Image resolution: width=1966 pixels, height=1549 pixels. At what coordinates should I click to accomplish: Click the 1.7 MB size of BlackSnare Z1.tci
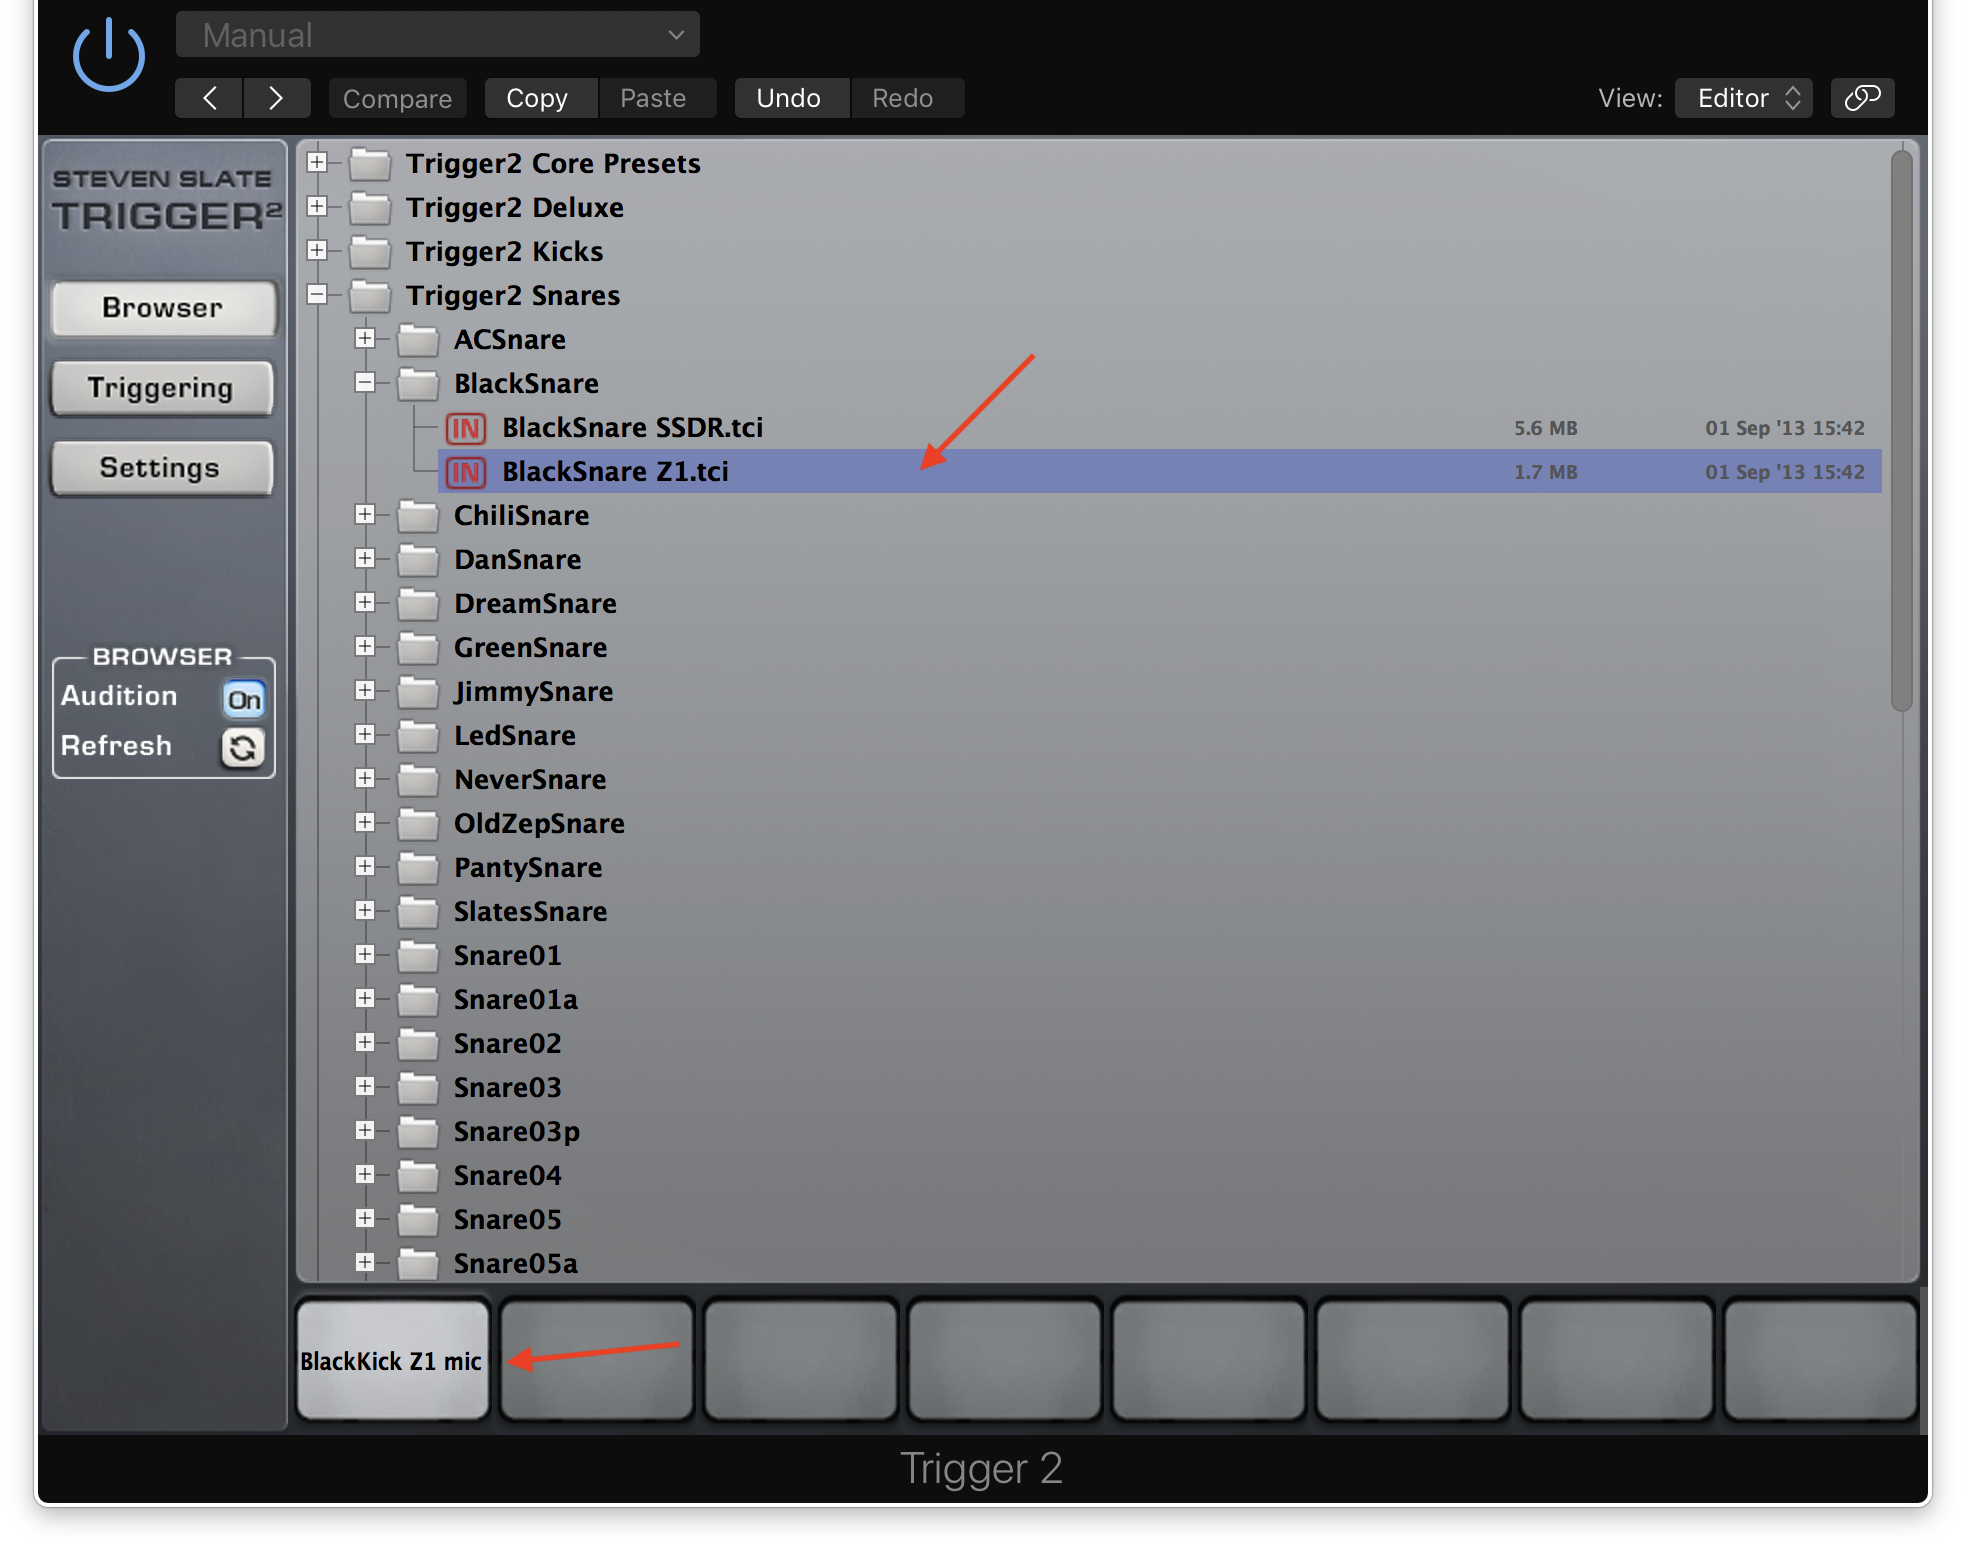[1545, 472]
